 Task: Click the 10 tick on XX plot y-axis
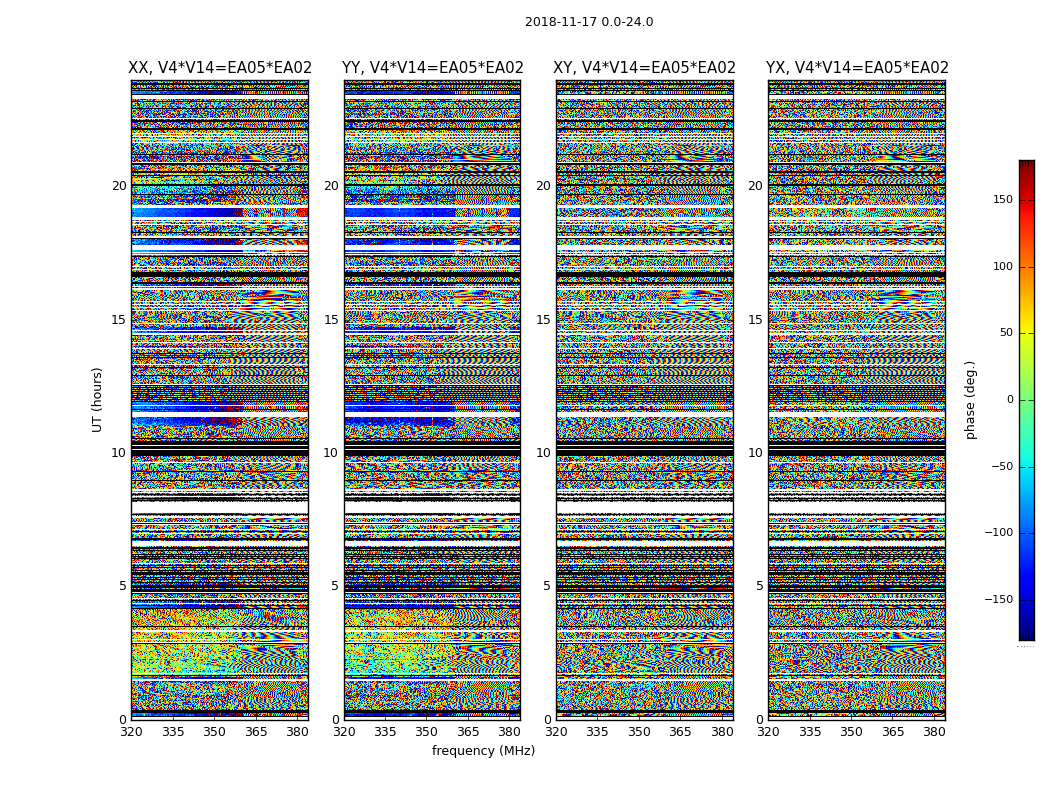pos(119,453)
